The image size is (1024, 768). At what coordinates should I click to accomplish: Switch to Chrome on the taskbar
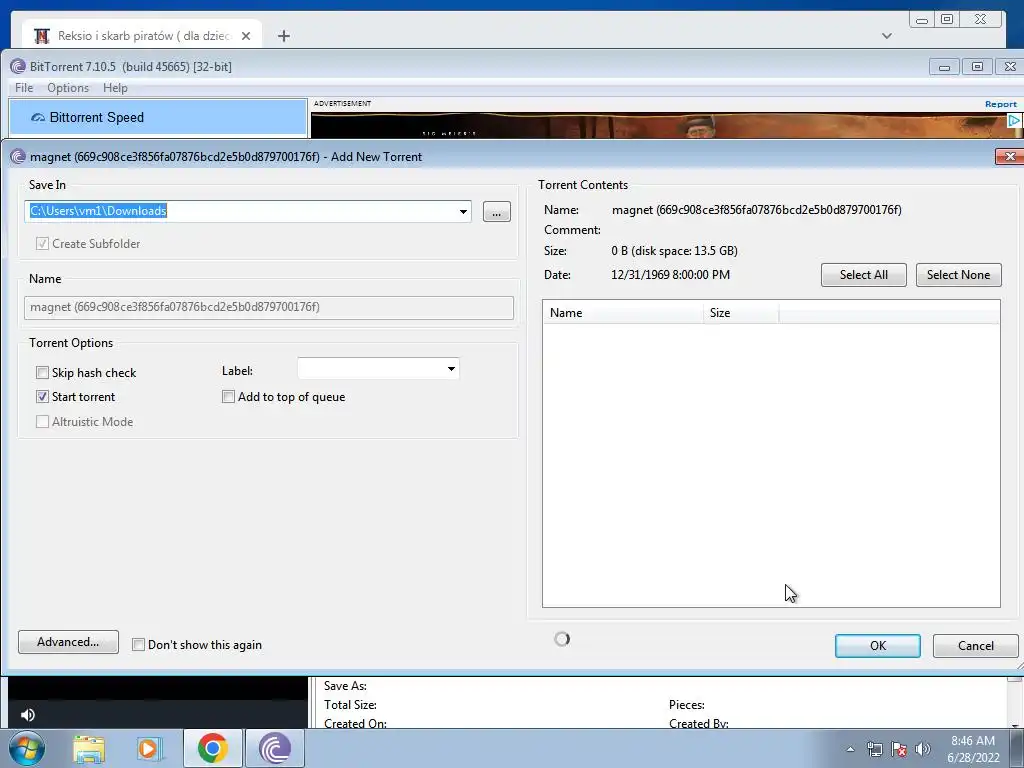[x=212, y=748]
